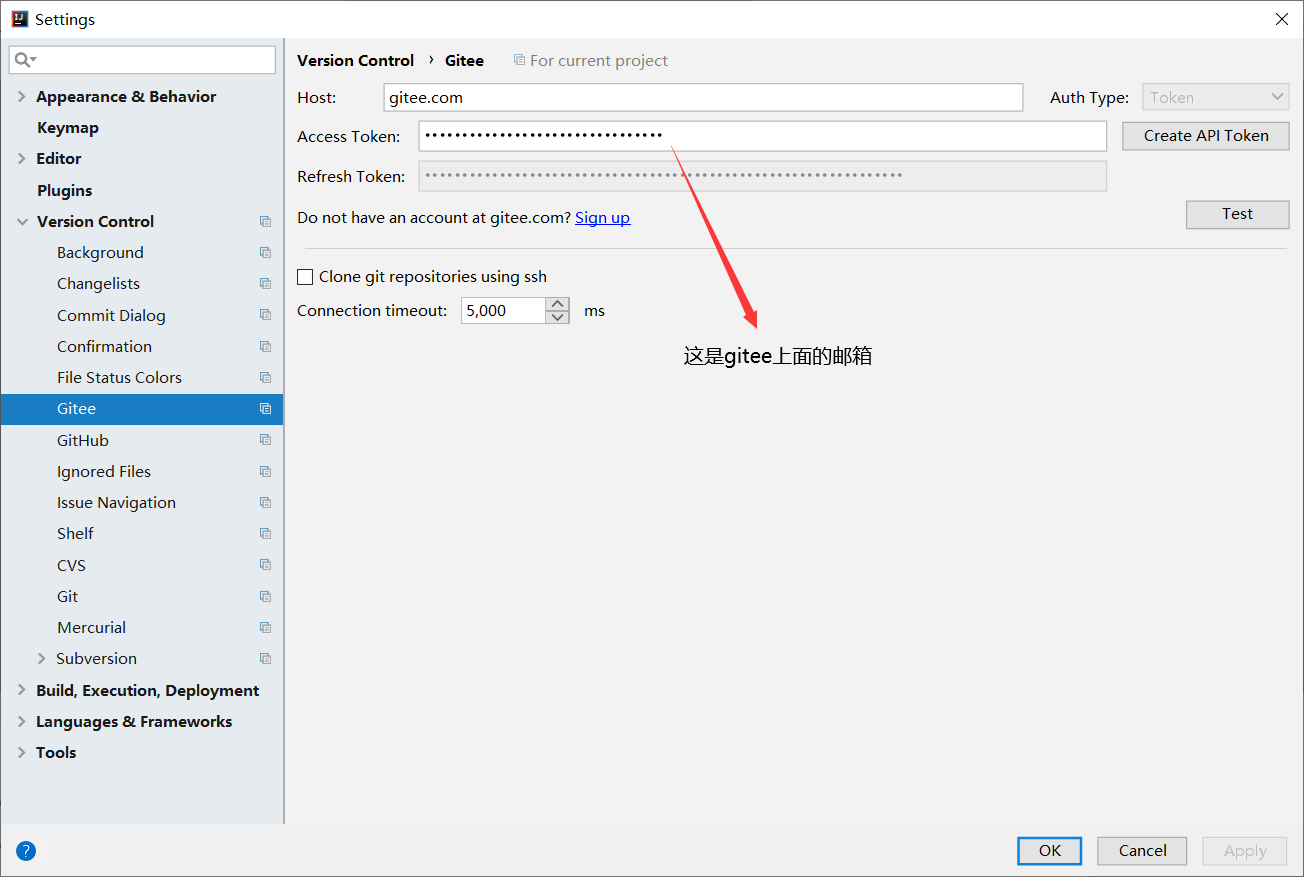Select the Gitee settings entry

tap(142, 409)
